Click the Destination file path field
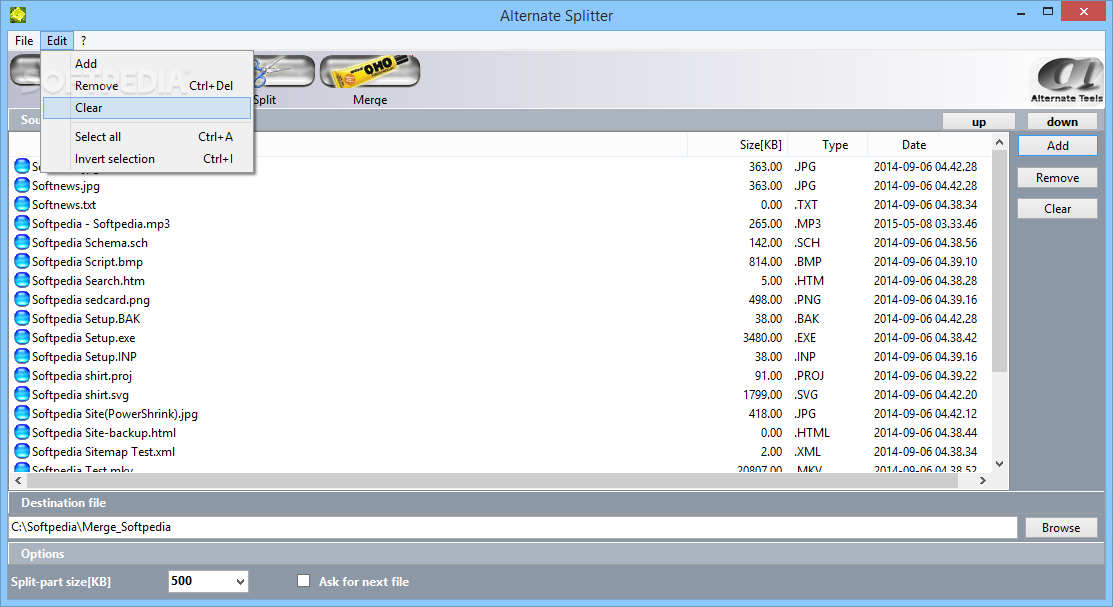 pyautogui.click(x=512, y=527)
